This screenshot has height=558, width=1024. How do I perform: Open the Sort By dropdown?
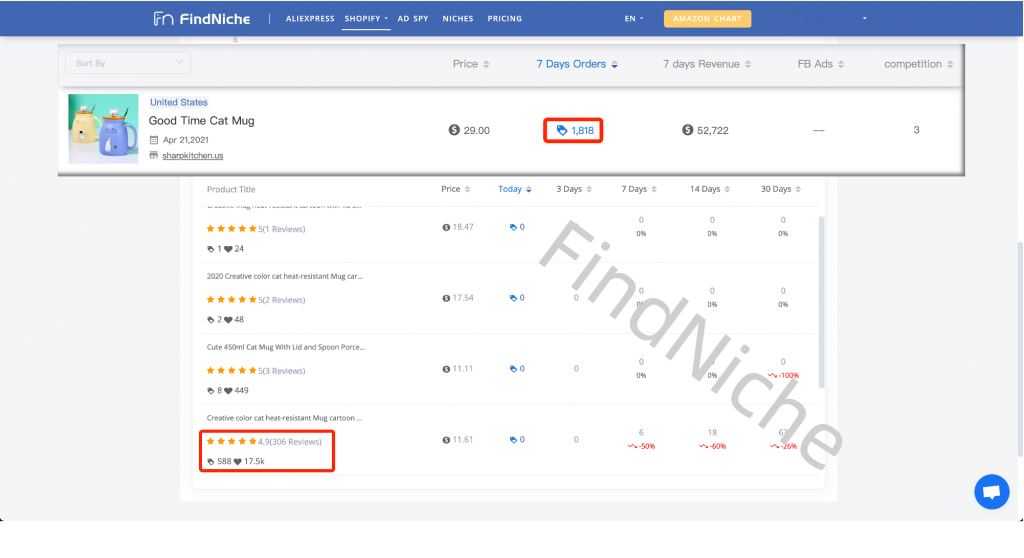click(128, 63)
